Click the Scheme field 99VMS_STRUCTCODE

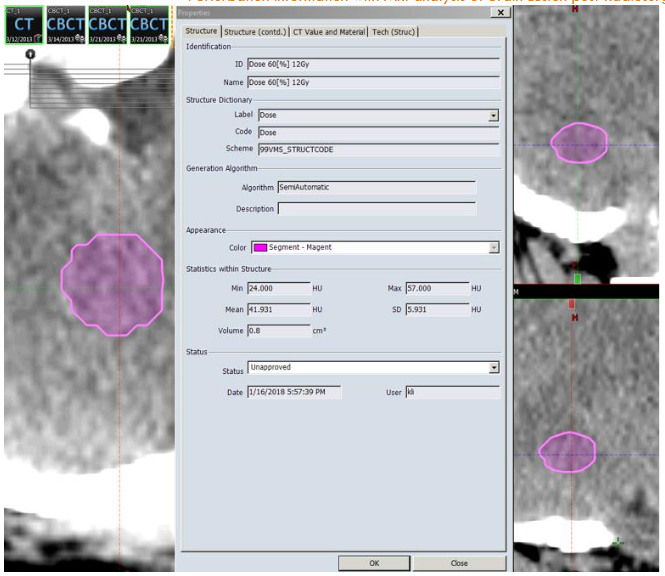click(378, 149)
